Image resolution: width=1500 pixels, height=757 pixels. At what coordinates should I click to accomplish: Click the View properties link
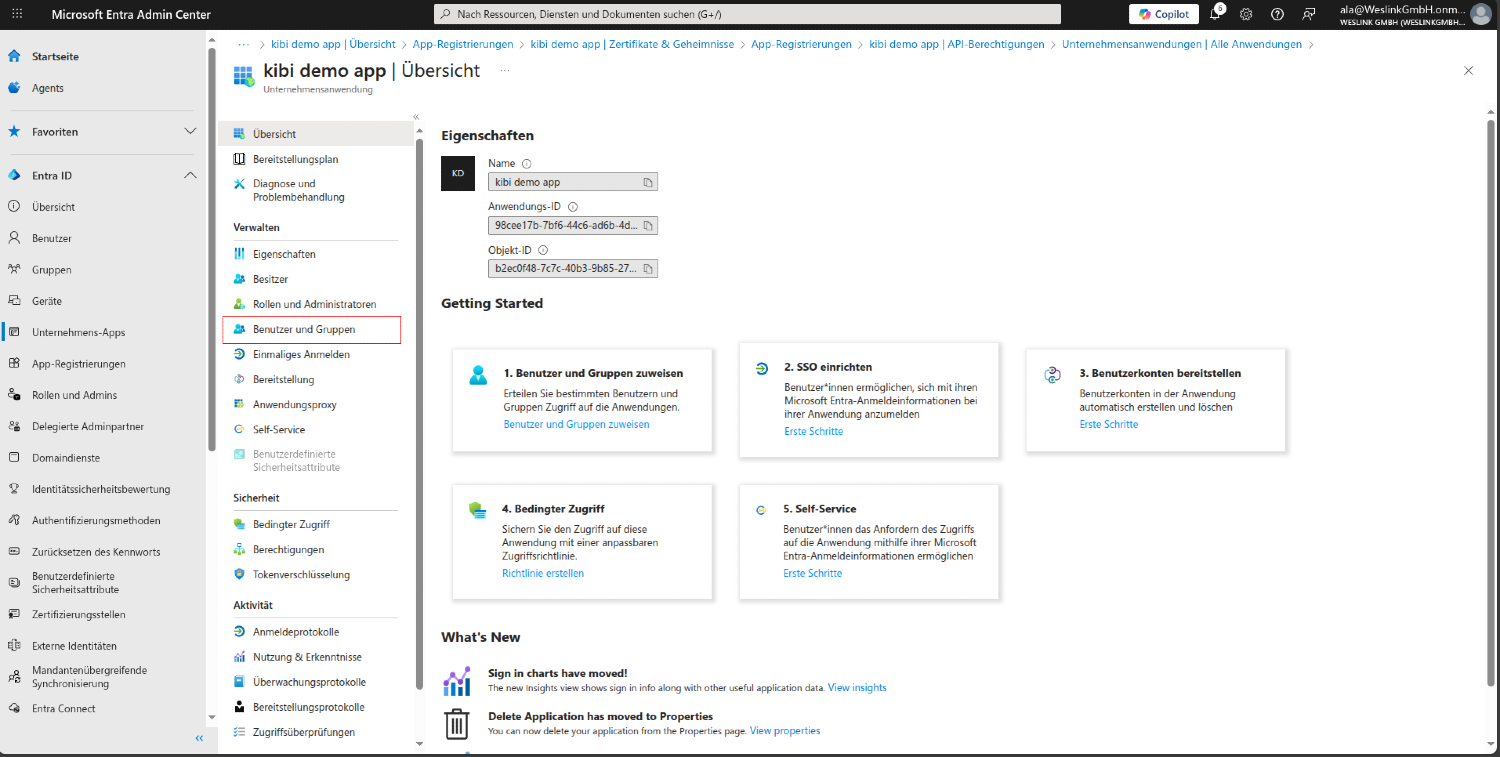(x=785, y=731)
